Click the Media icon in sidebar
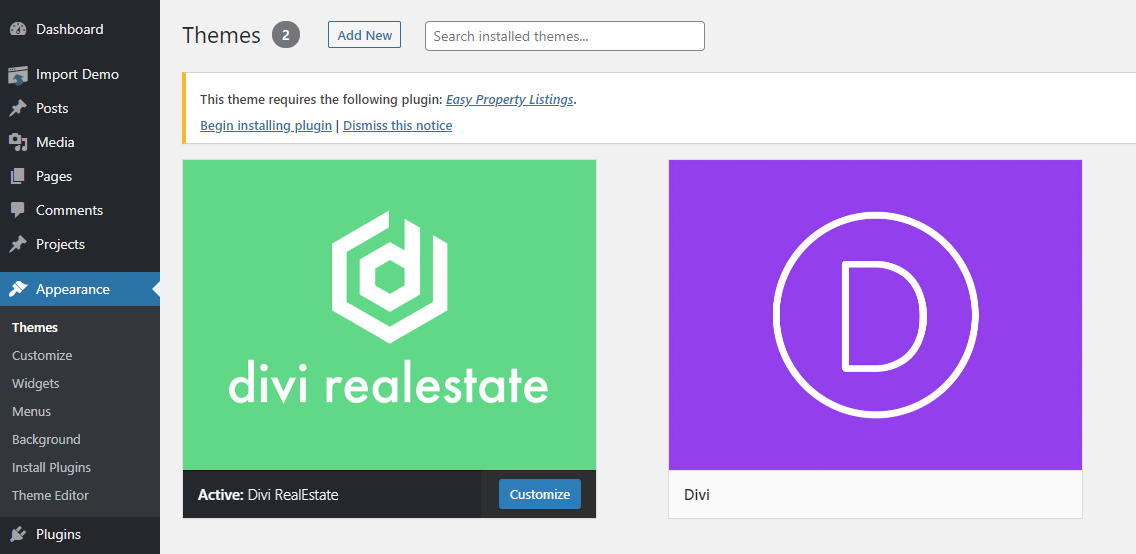The image size is (1136, 554). pos(18,143)
